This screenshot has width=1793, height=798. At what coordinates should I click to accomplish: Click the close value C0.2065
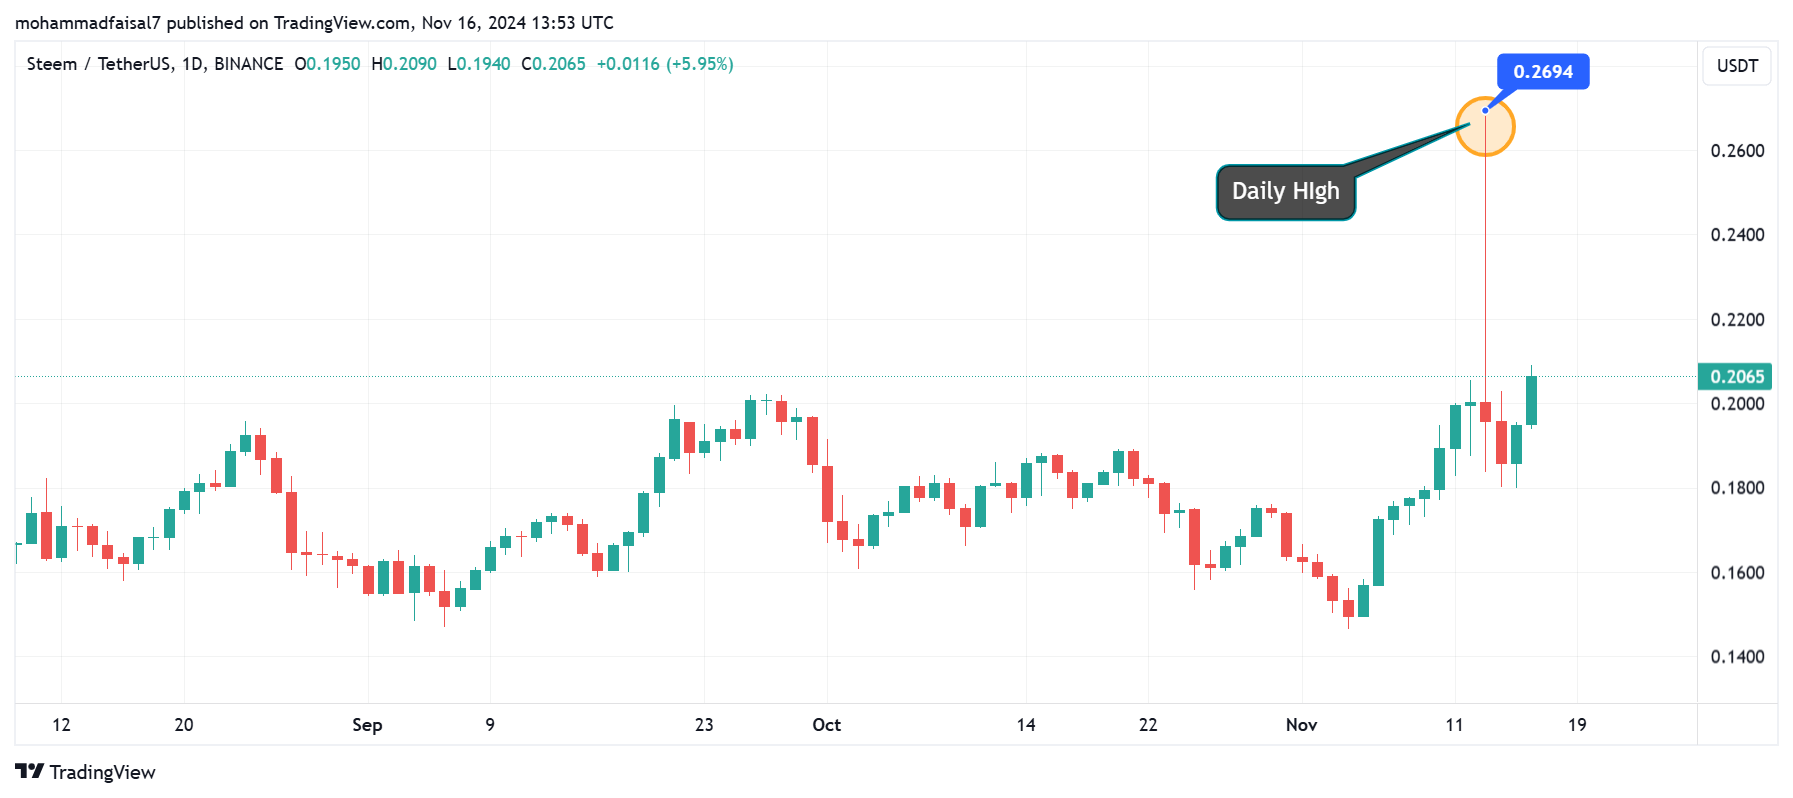553,64
